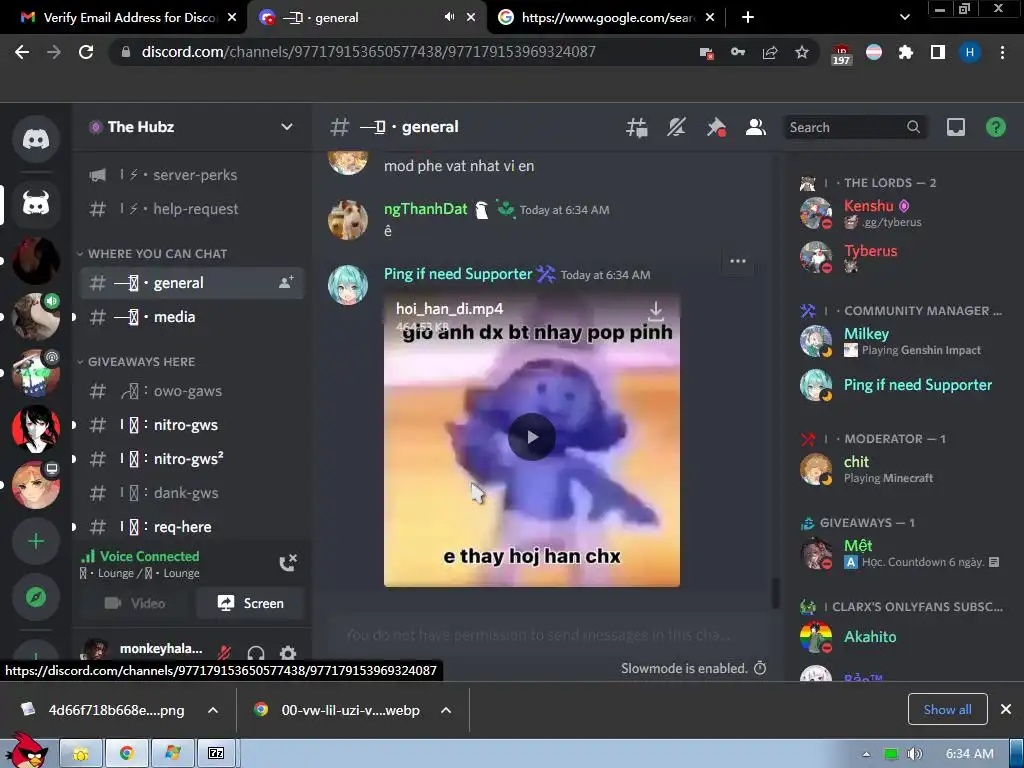
Task: Share screen with Screen button
Action: (x=250, y=603)
